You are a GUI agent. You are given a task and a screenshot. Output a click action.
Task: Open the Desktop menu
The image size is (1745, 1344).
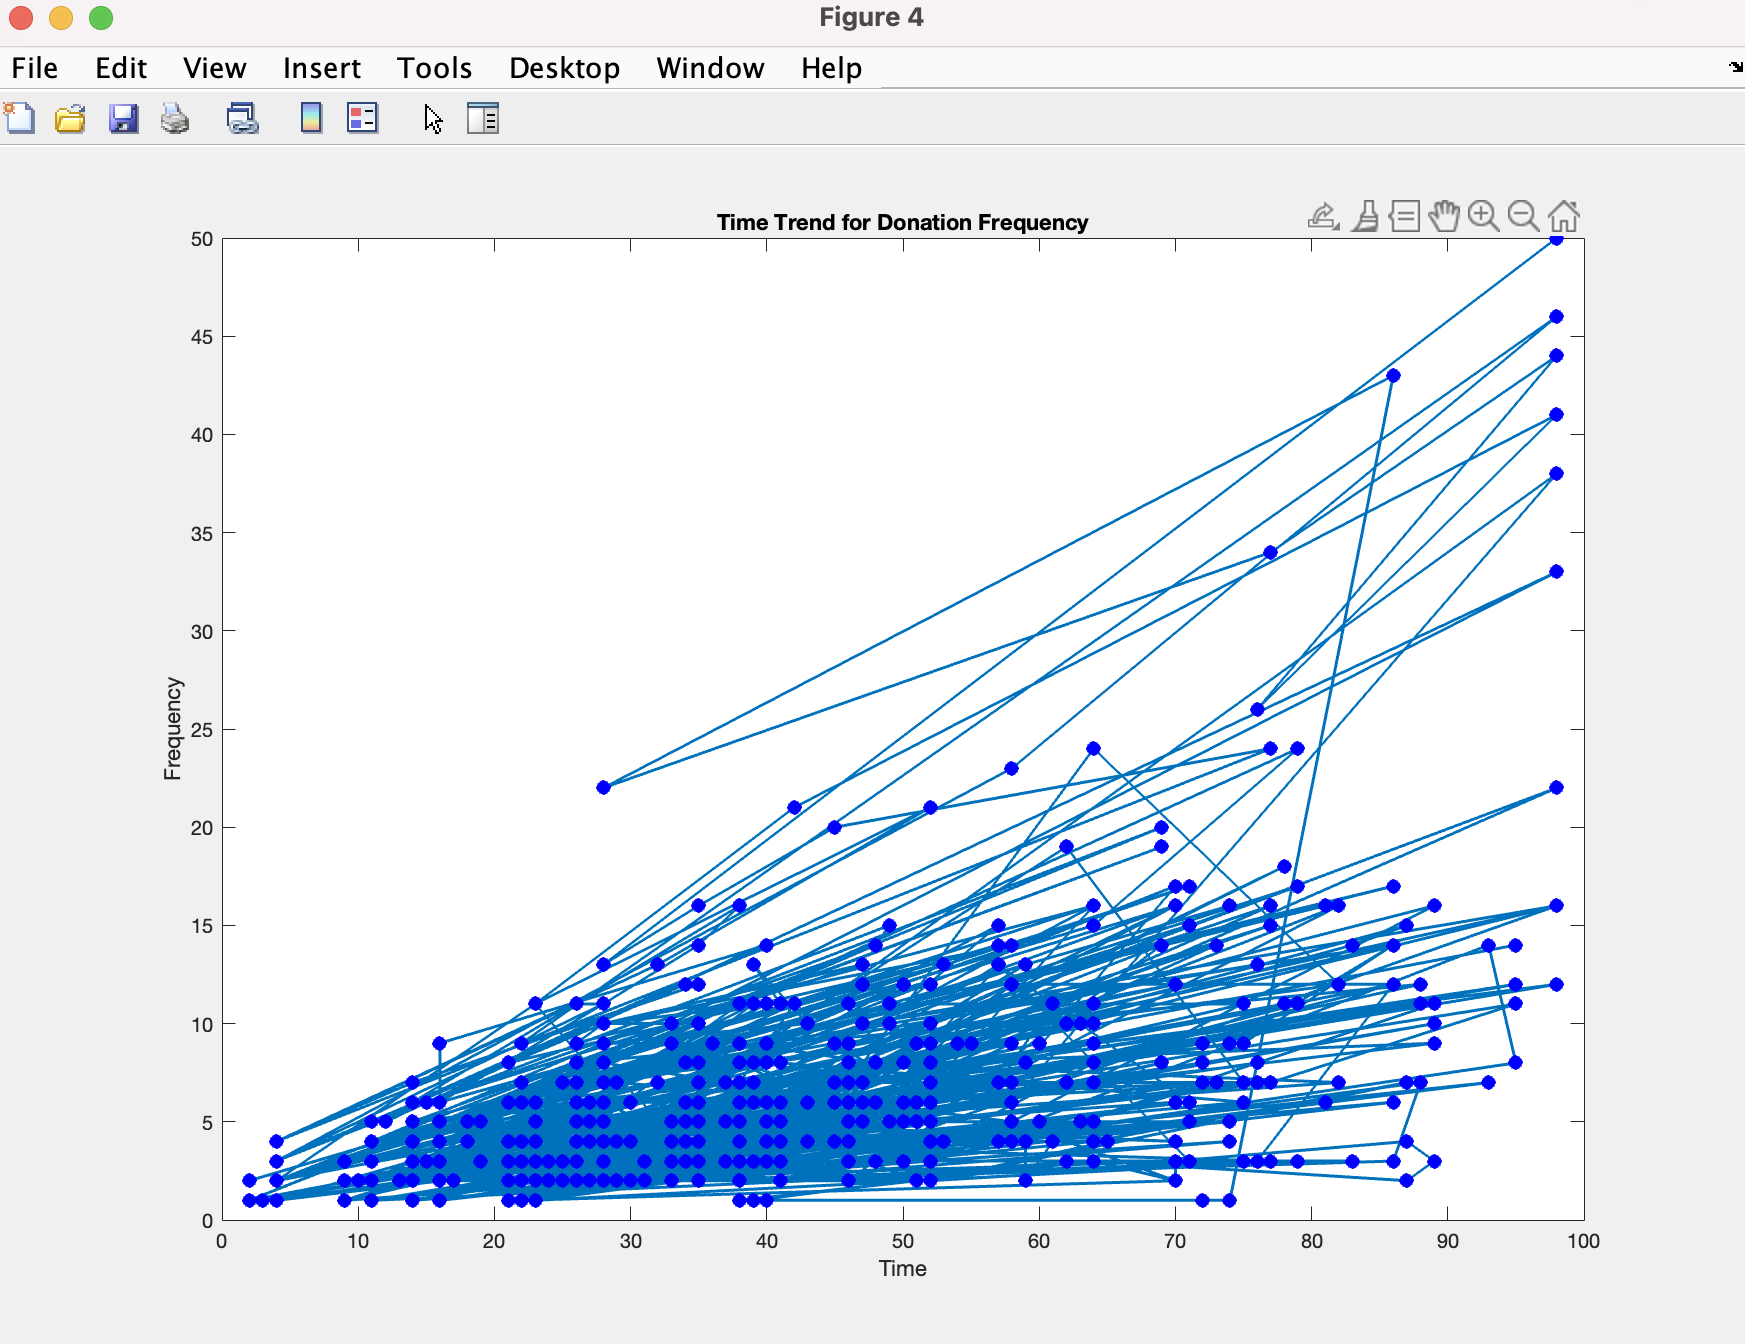(x=564, y=68)
